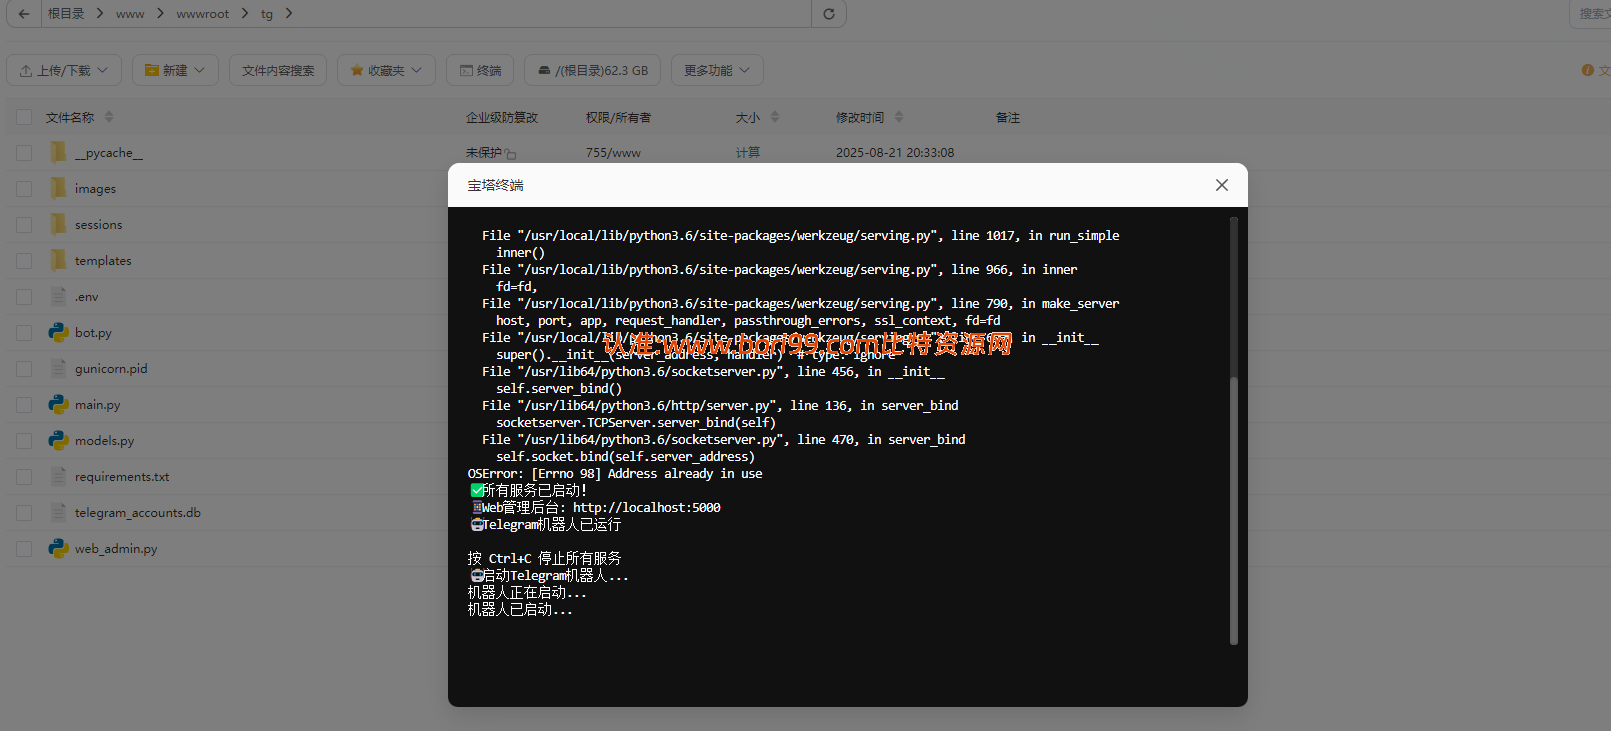Check the sessions row checkbox
The image size is (1611, 731).
(24, 225)
